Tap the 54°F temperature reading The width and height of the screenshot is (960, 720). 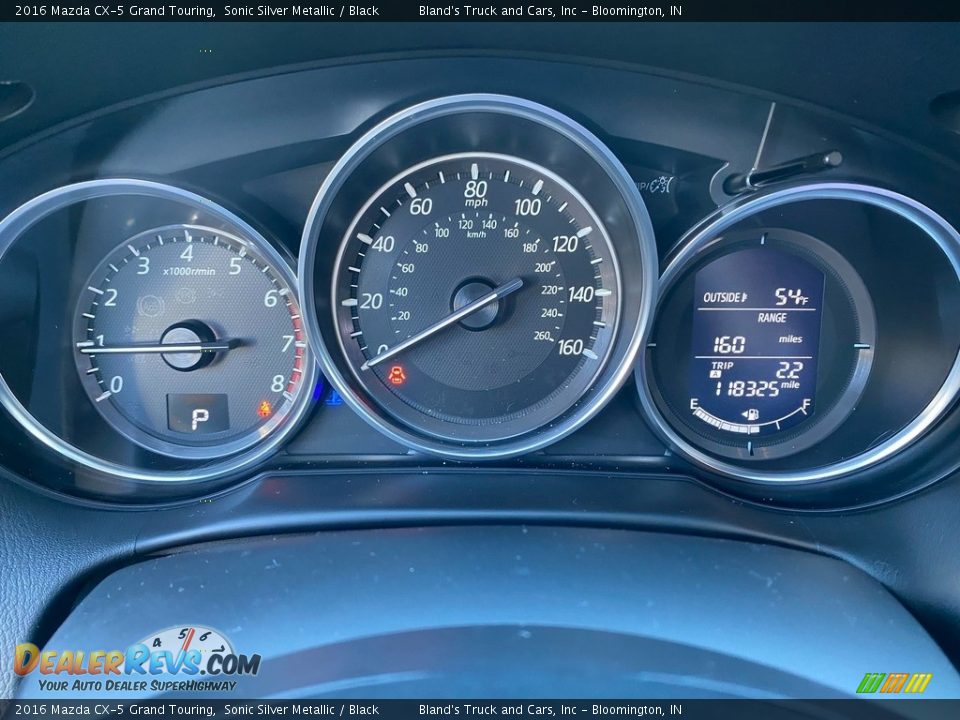pos(791,297)
